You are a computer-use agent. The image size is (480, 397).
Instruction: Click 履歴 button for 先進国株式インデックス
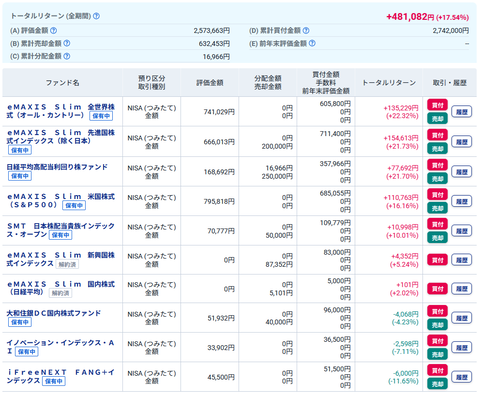click(462, 142)
